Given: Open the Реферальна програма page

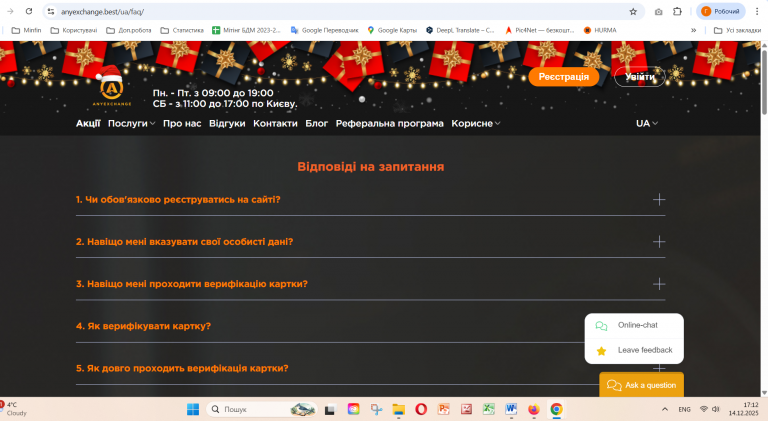Looking at the screenshot, I should pos(389,123).
